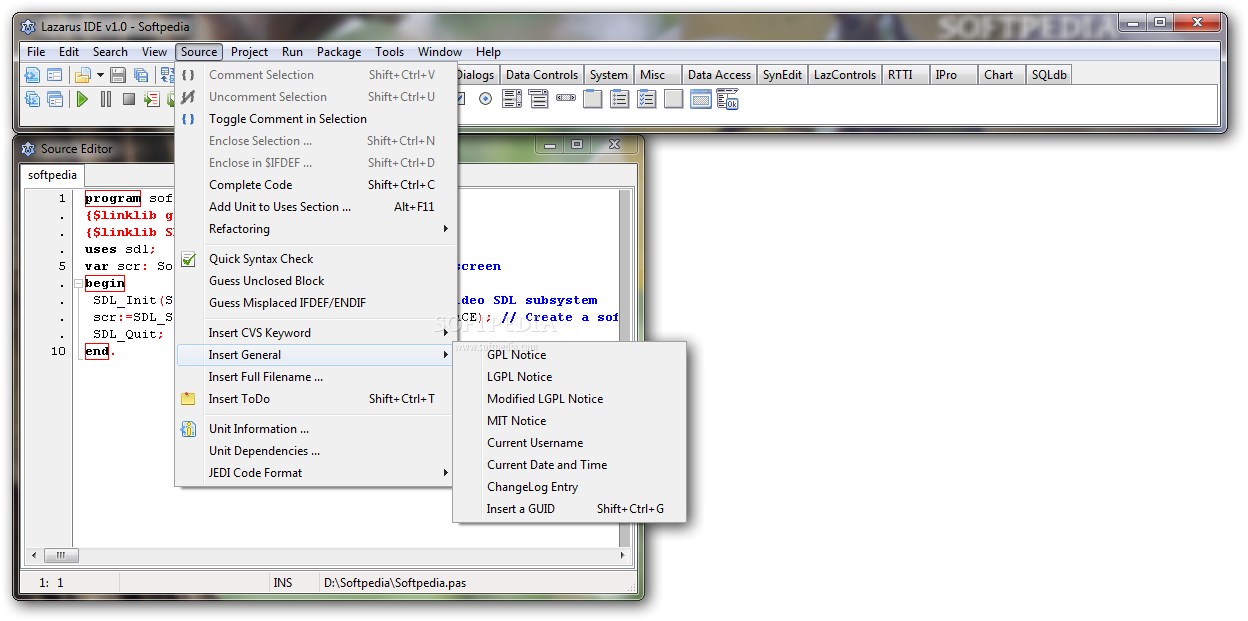The height and width of the screenshot is (621, 1248).
Task: Switch to the LazControls palette tab
Action: (845, 75)
